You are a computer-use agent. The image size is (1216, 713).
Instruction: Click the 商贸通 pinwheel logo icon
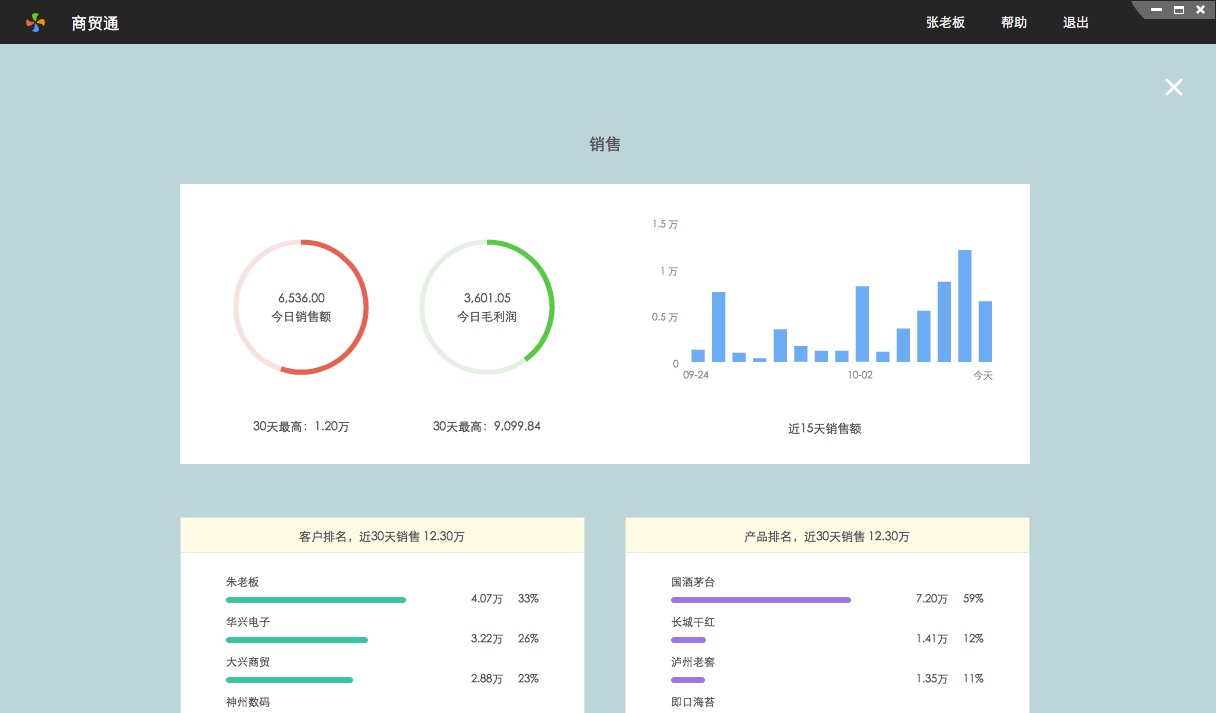click(36, 22)
